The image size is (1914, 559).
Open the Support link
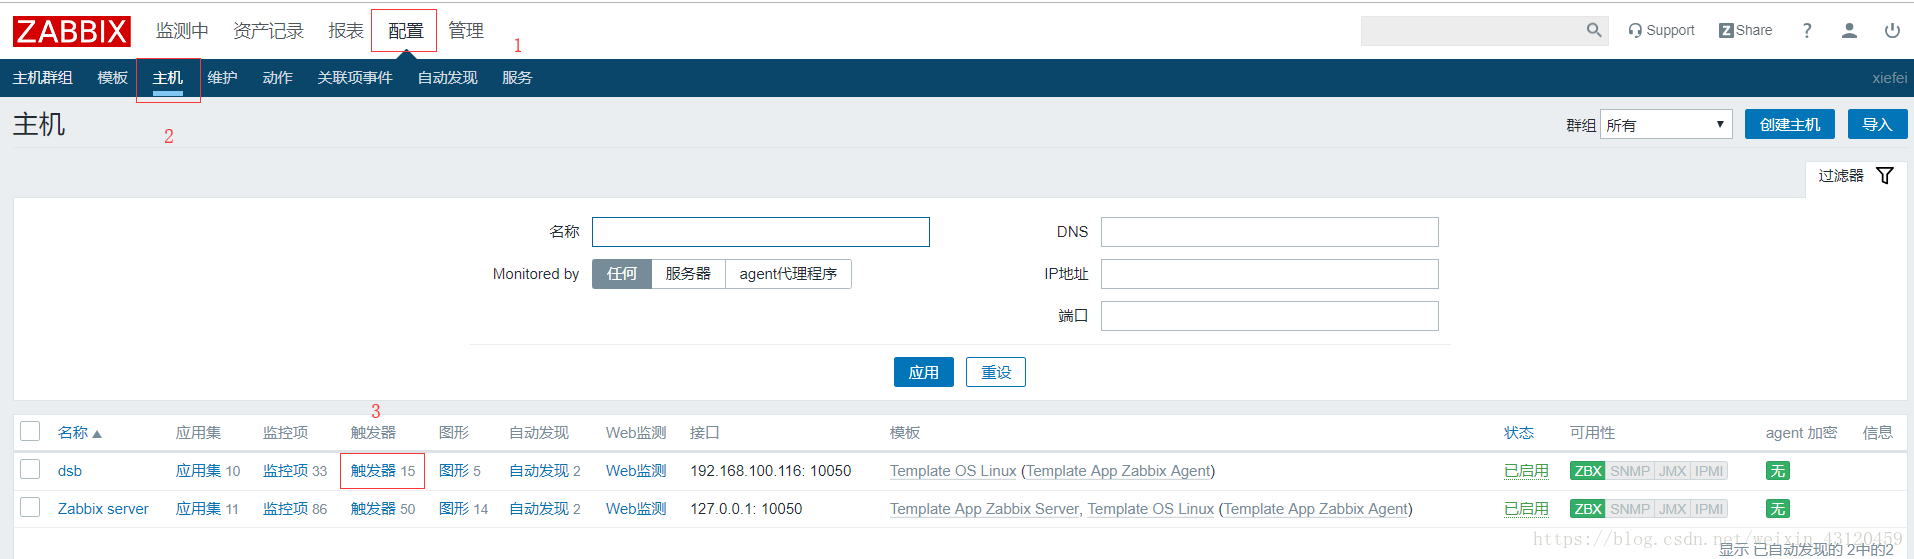pyautogui.click(x=1661, y=30)
